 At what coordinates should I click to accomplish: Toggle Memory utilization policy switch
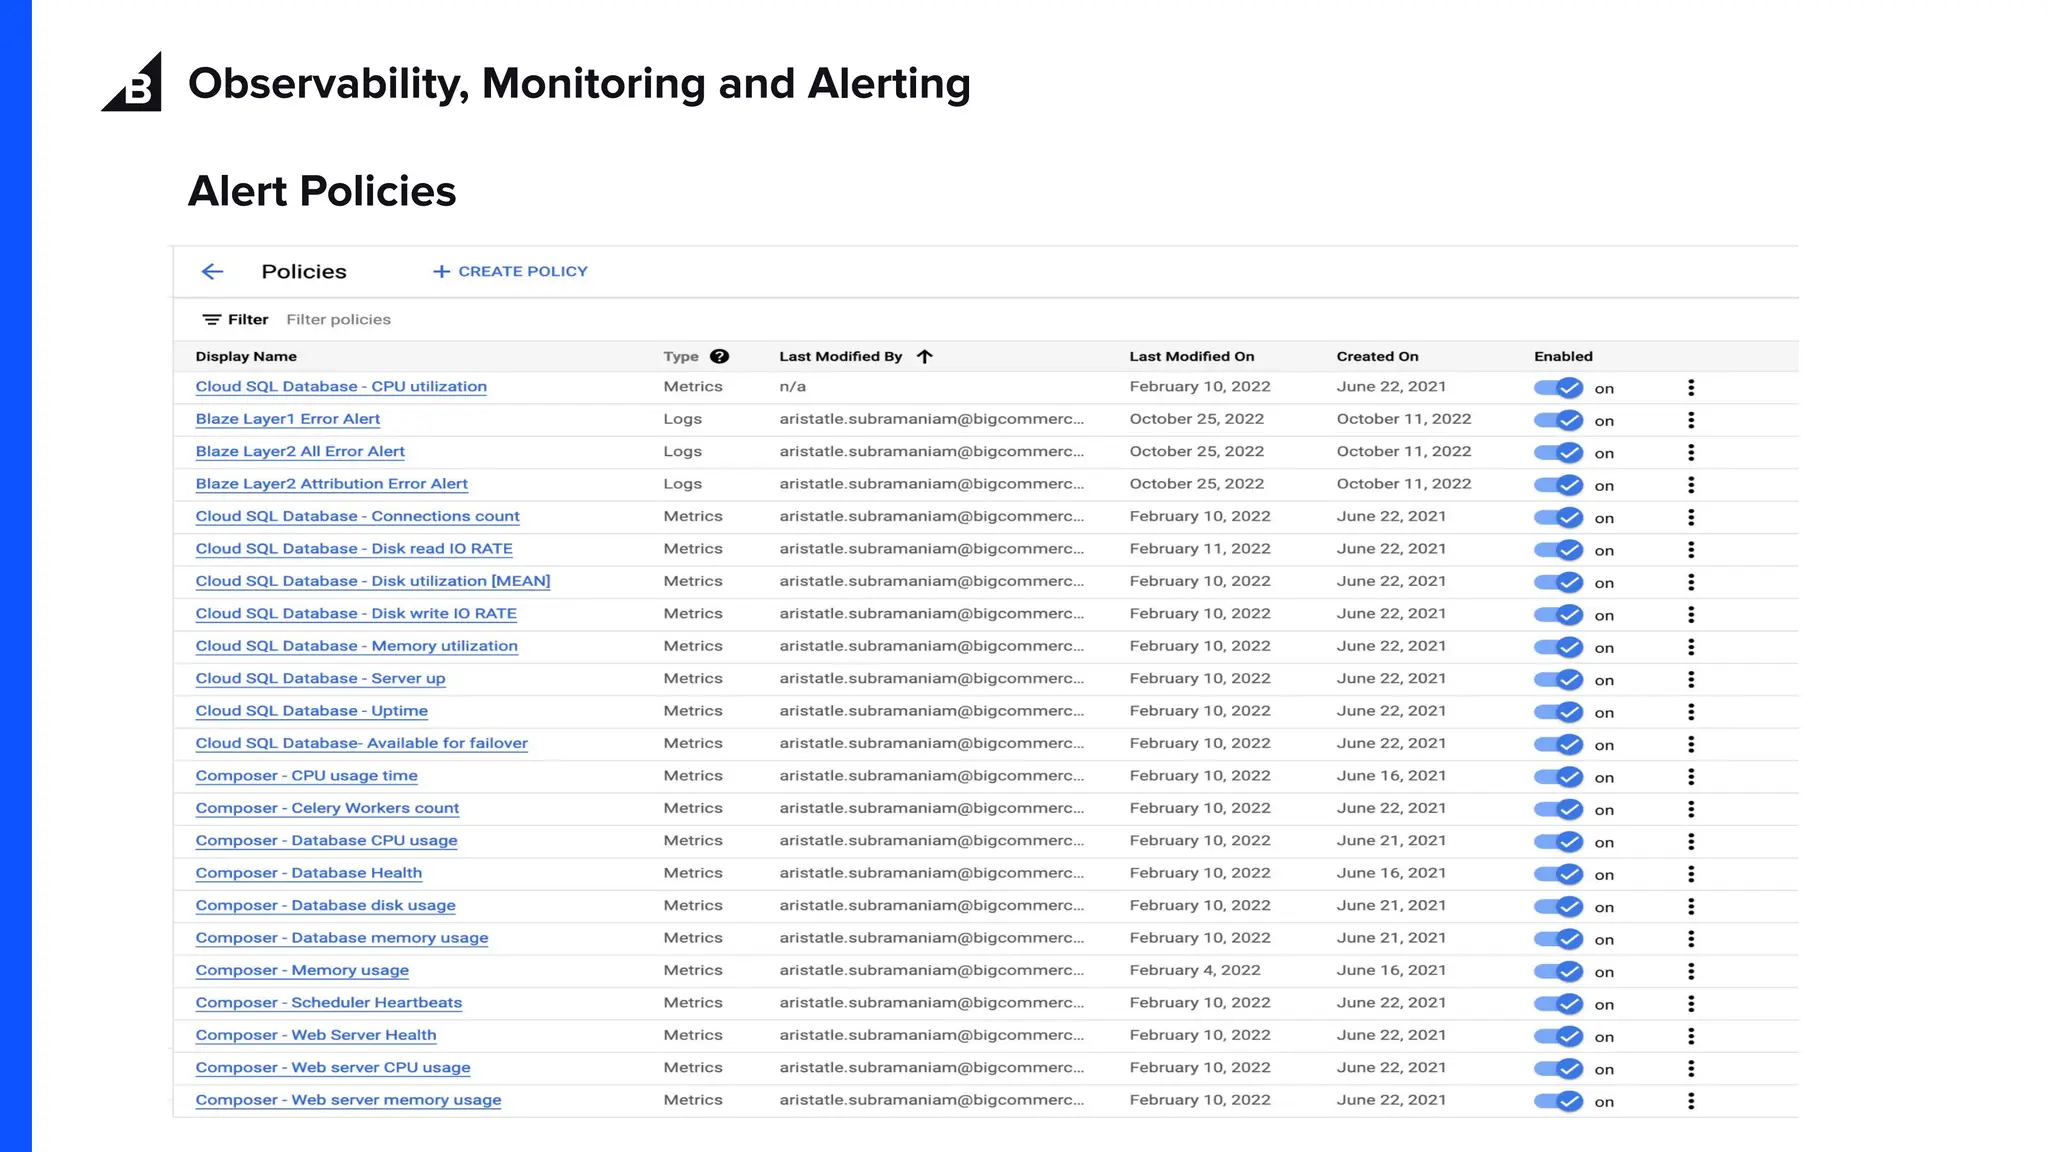1558,647
